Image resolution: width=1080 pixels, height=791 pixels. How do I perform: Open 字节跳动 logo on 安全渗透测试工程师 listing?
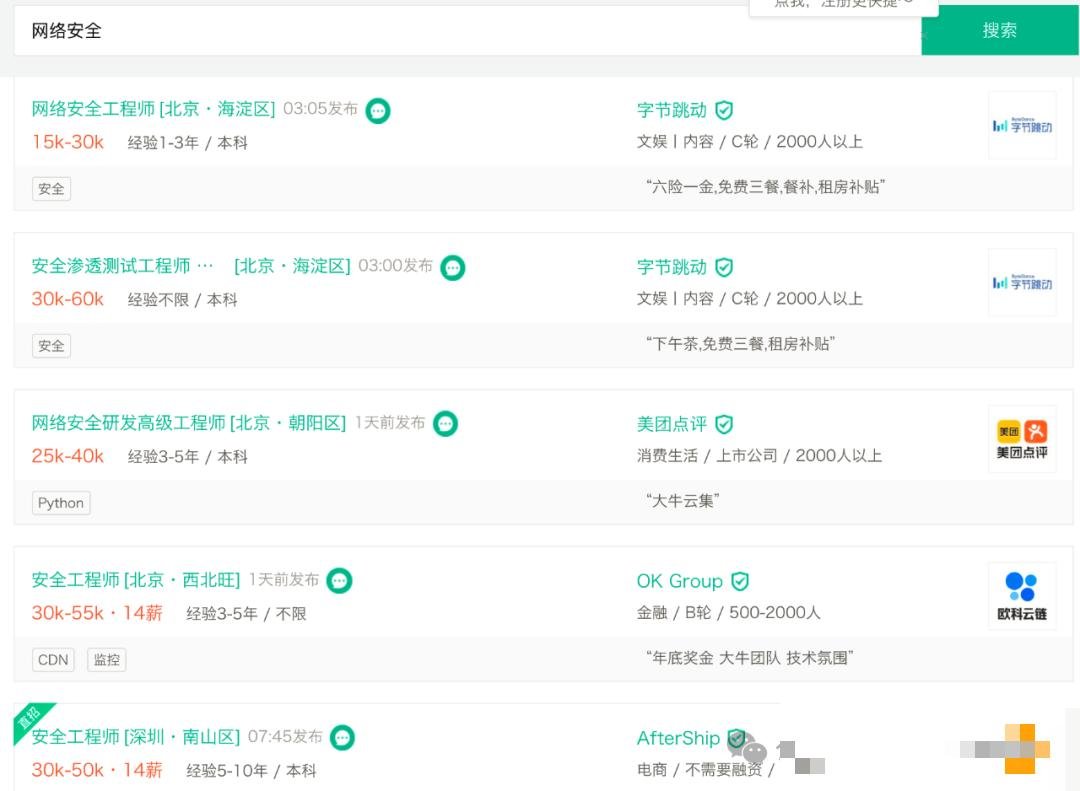(1022, 282)
